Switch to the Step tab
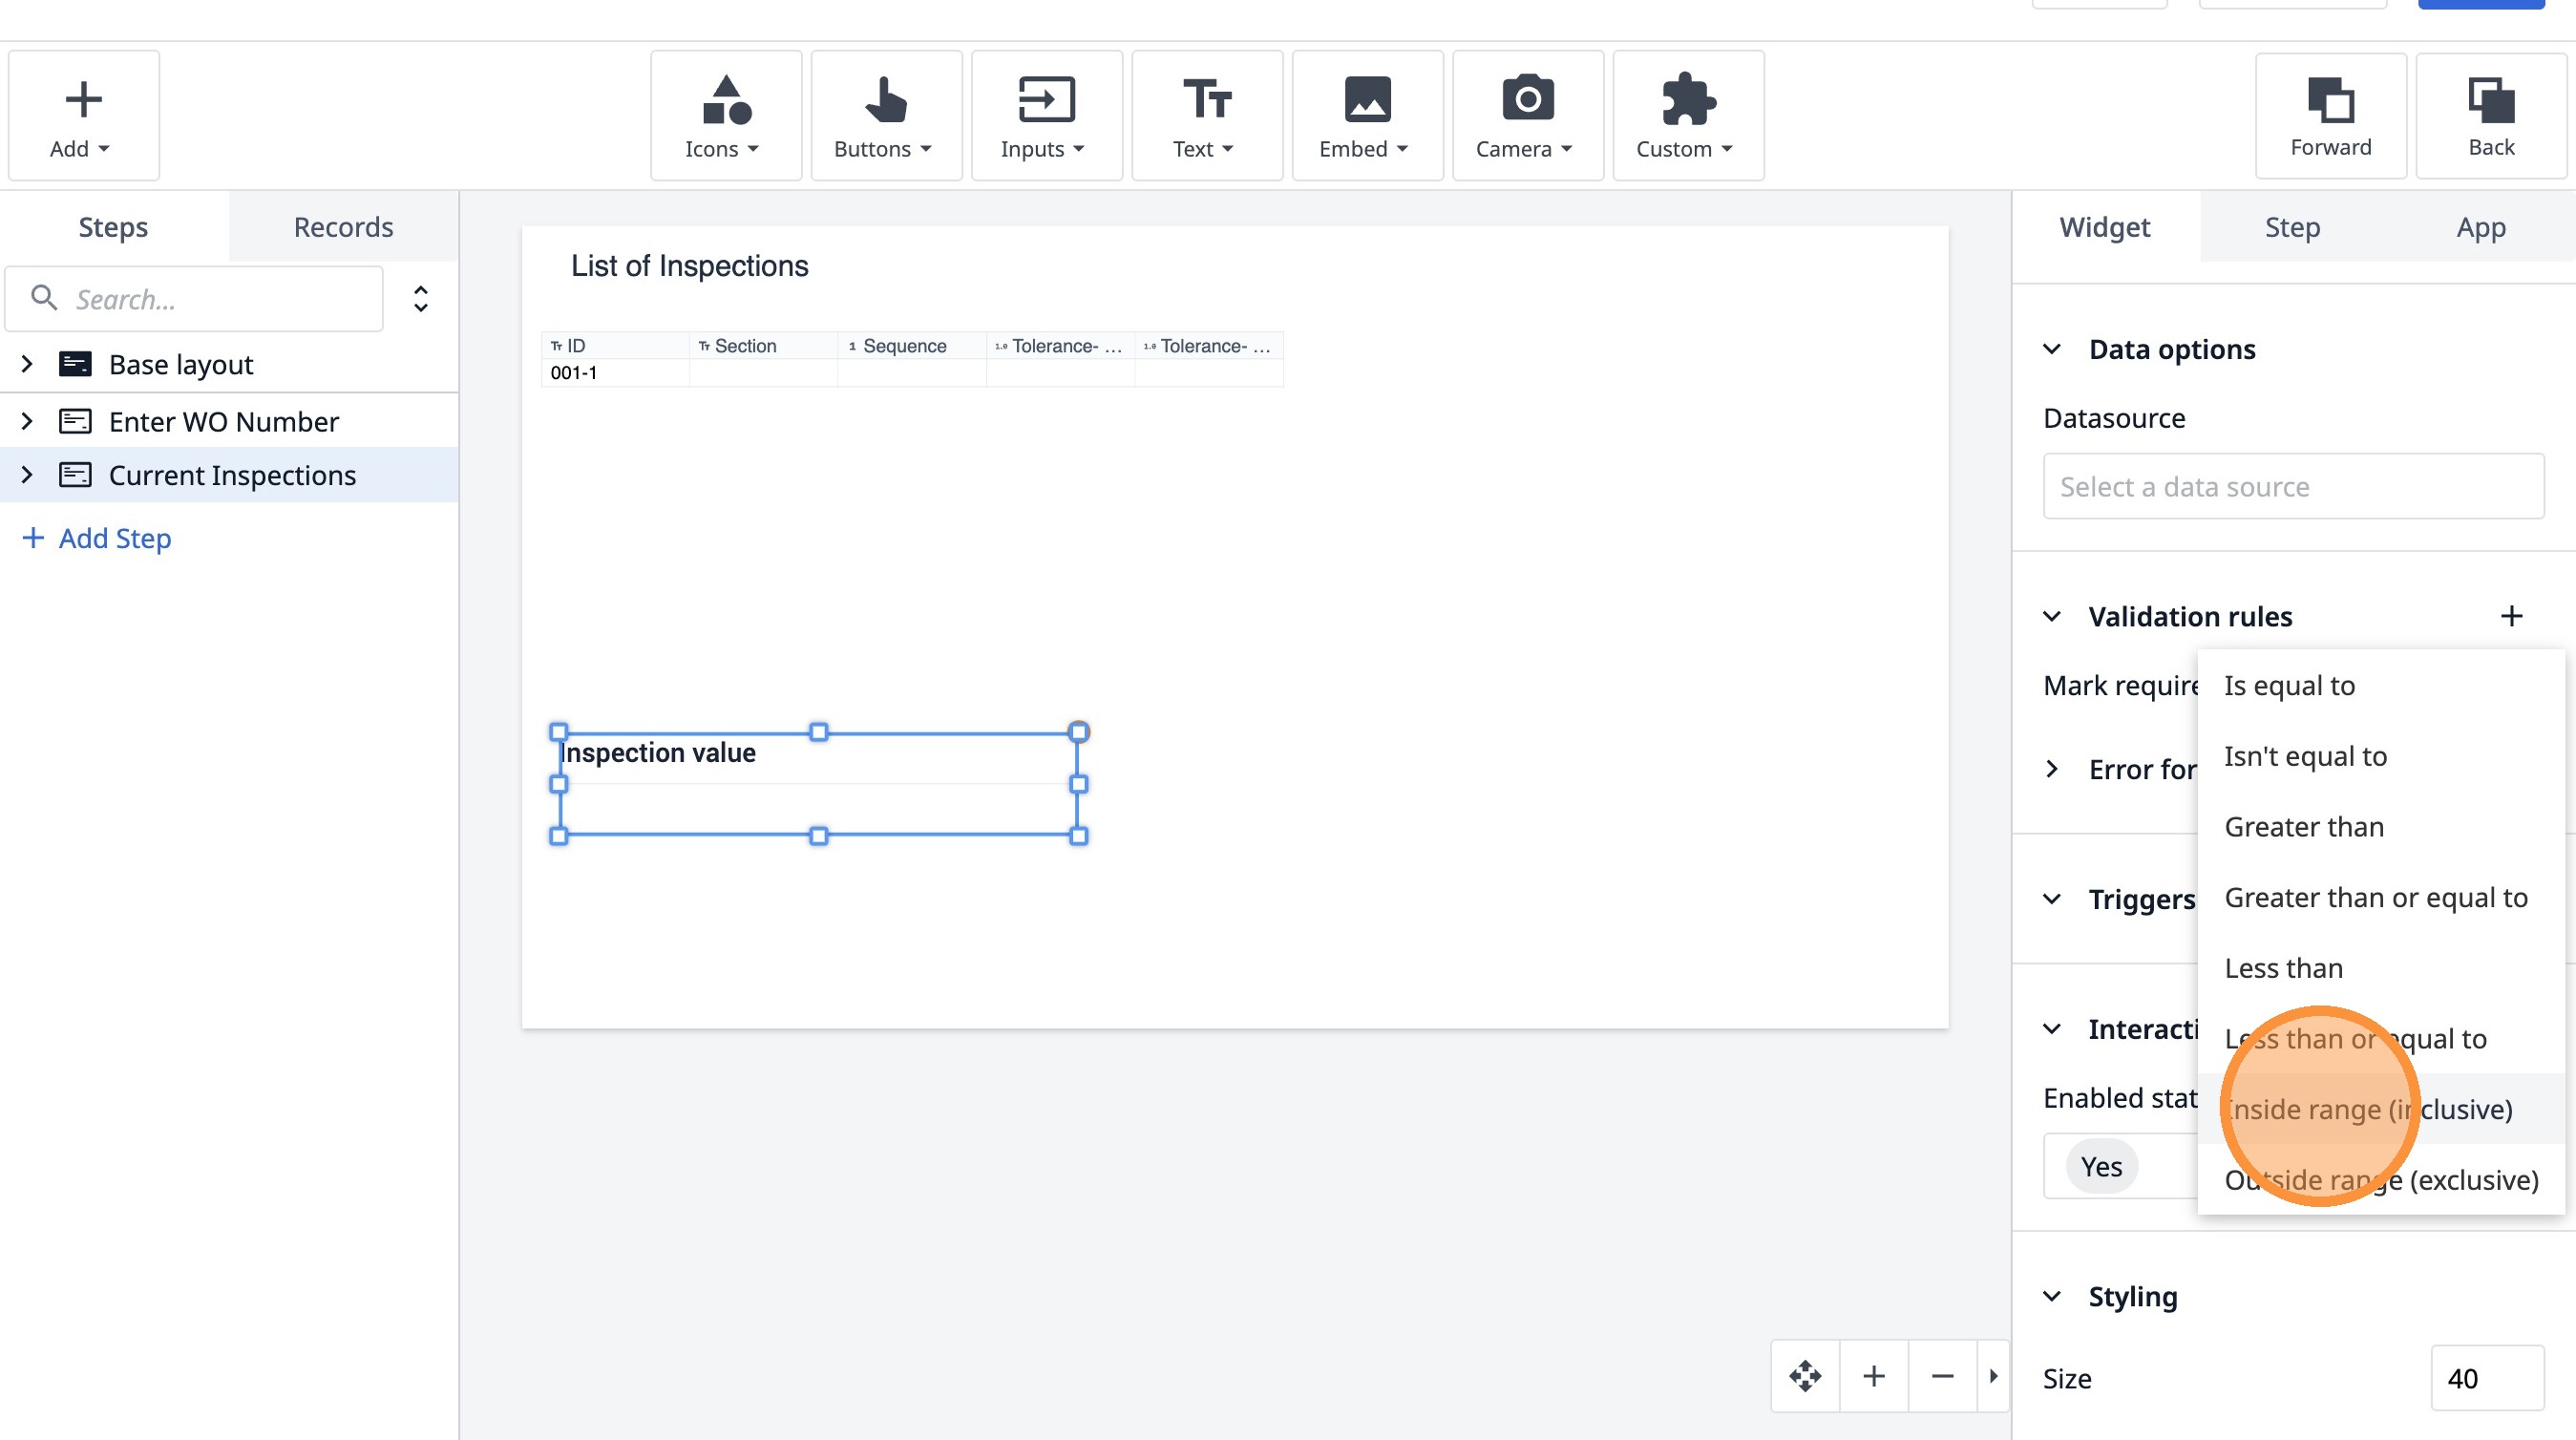This screenshot has width=2576, height=1440. point(2292,227)
